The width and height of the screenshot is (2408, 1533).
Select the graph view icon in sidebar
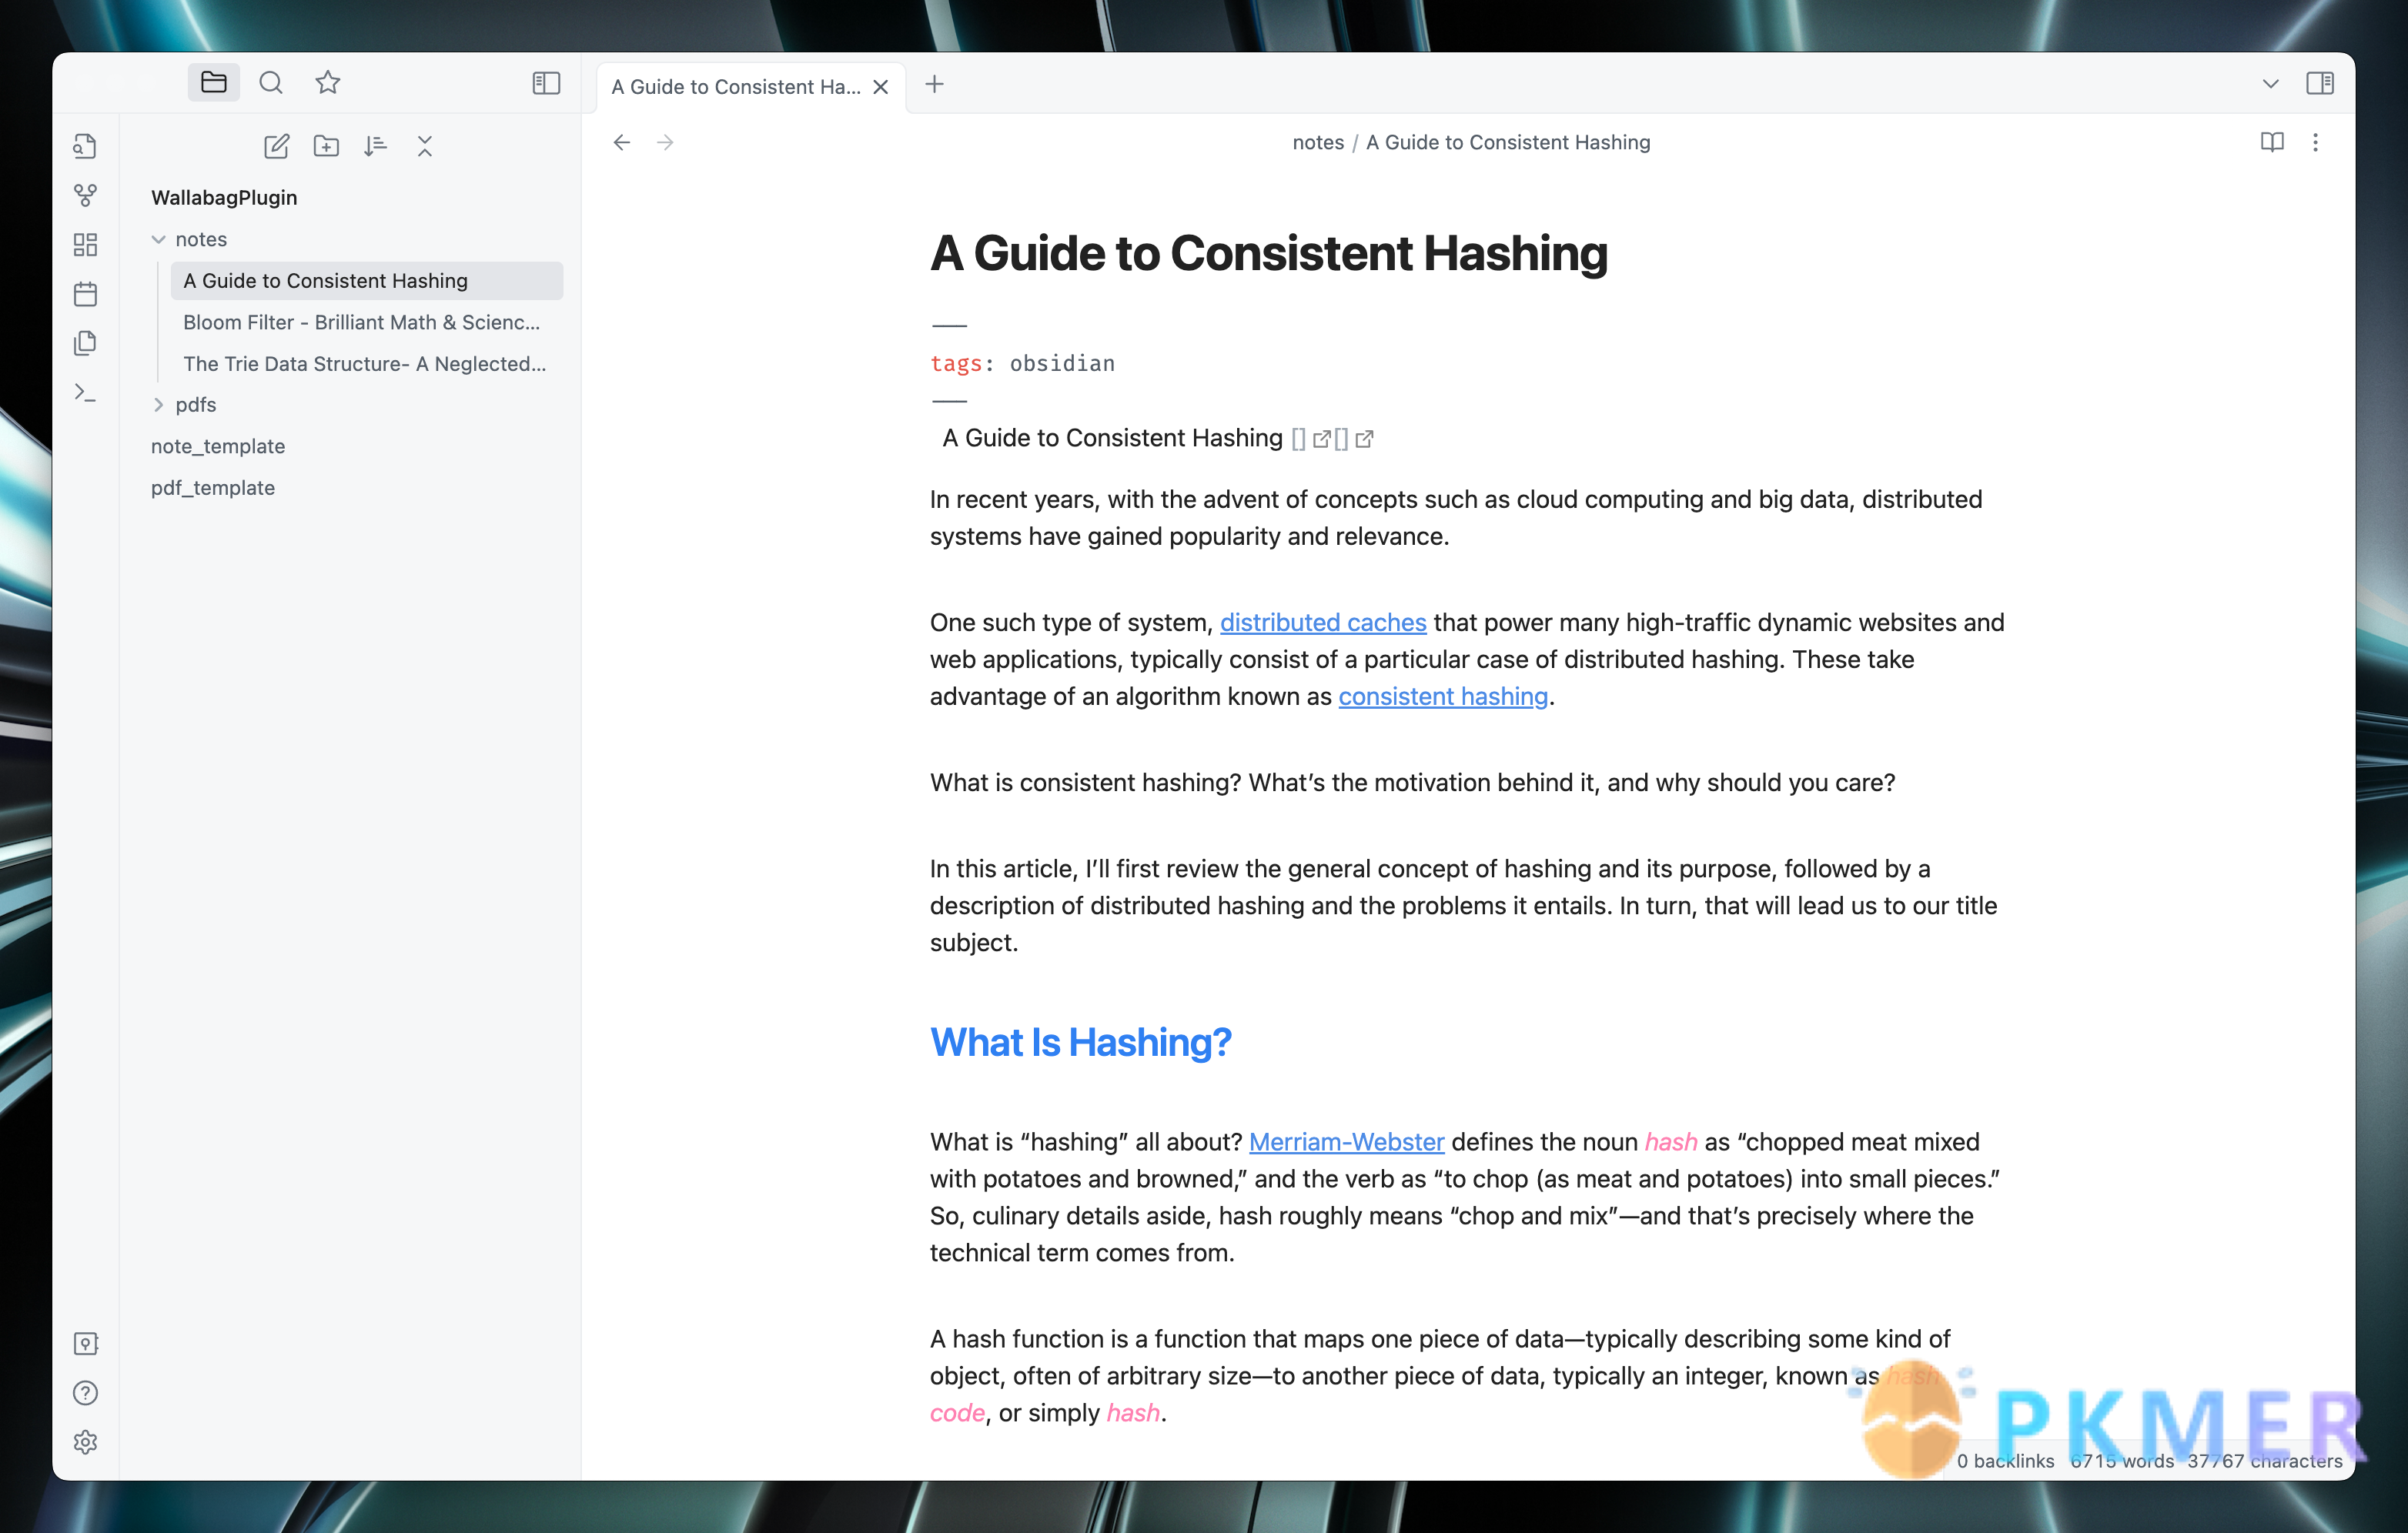pos(84,196)
